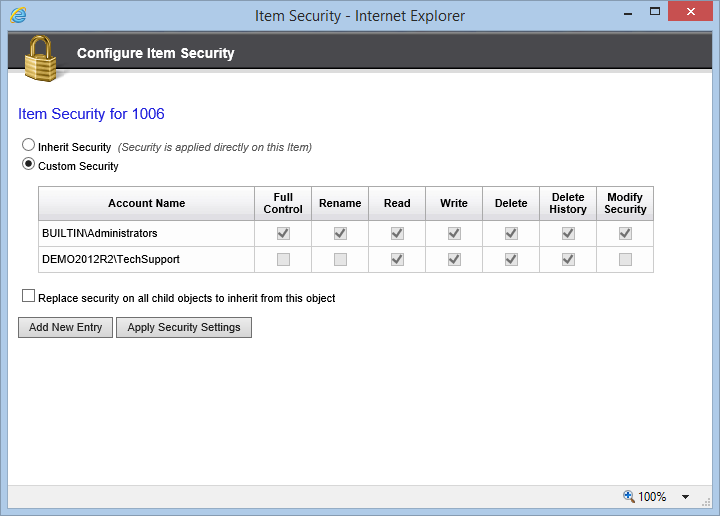Image resolution: width=720 pixels, height=516 pixels.
Task: Toggle Modify Security for DEMO2012R2\TechSupport
Action: [625, 259]
